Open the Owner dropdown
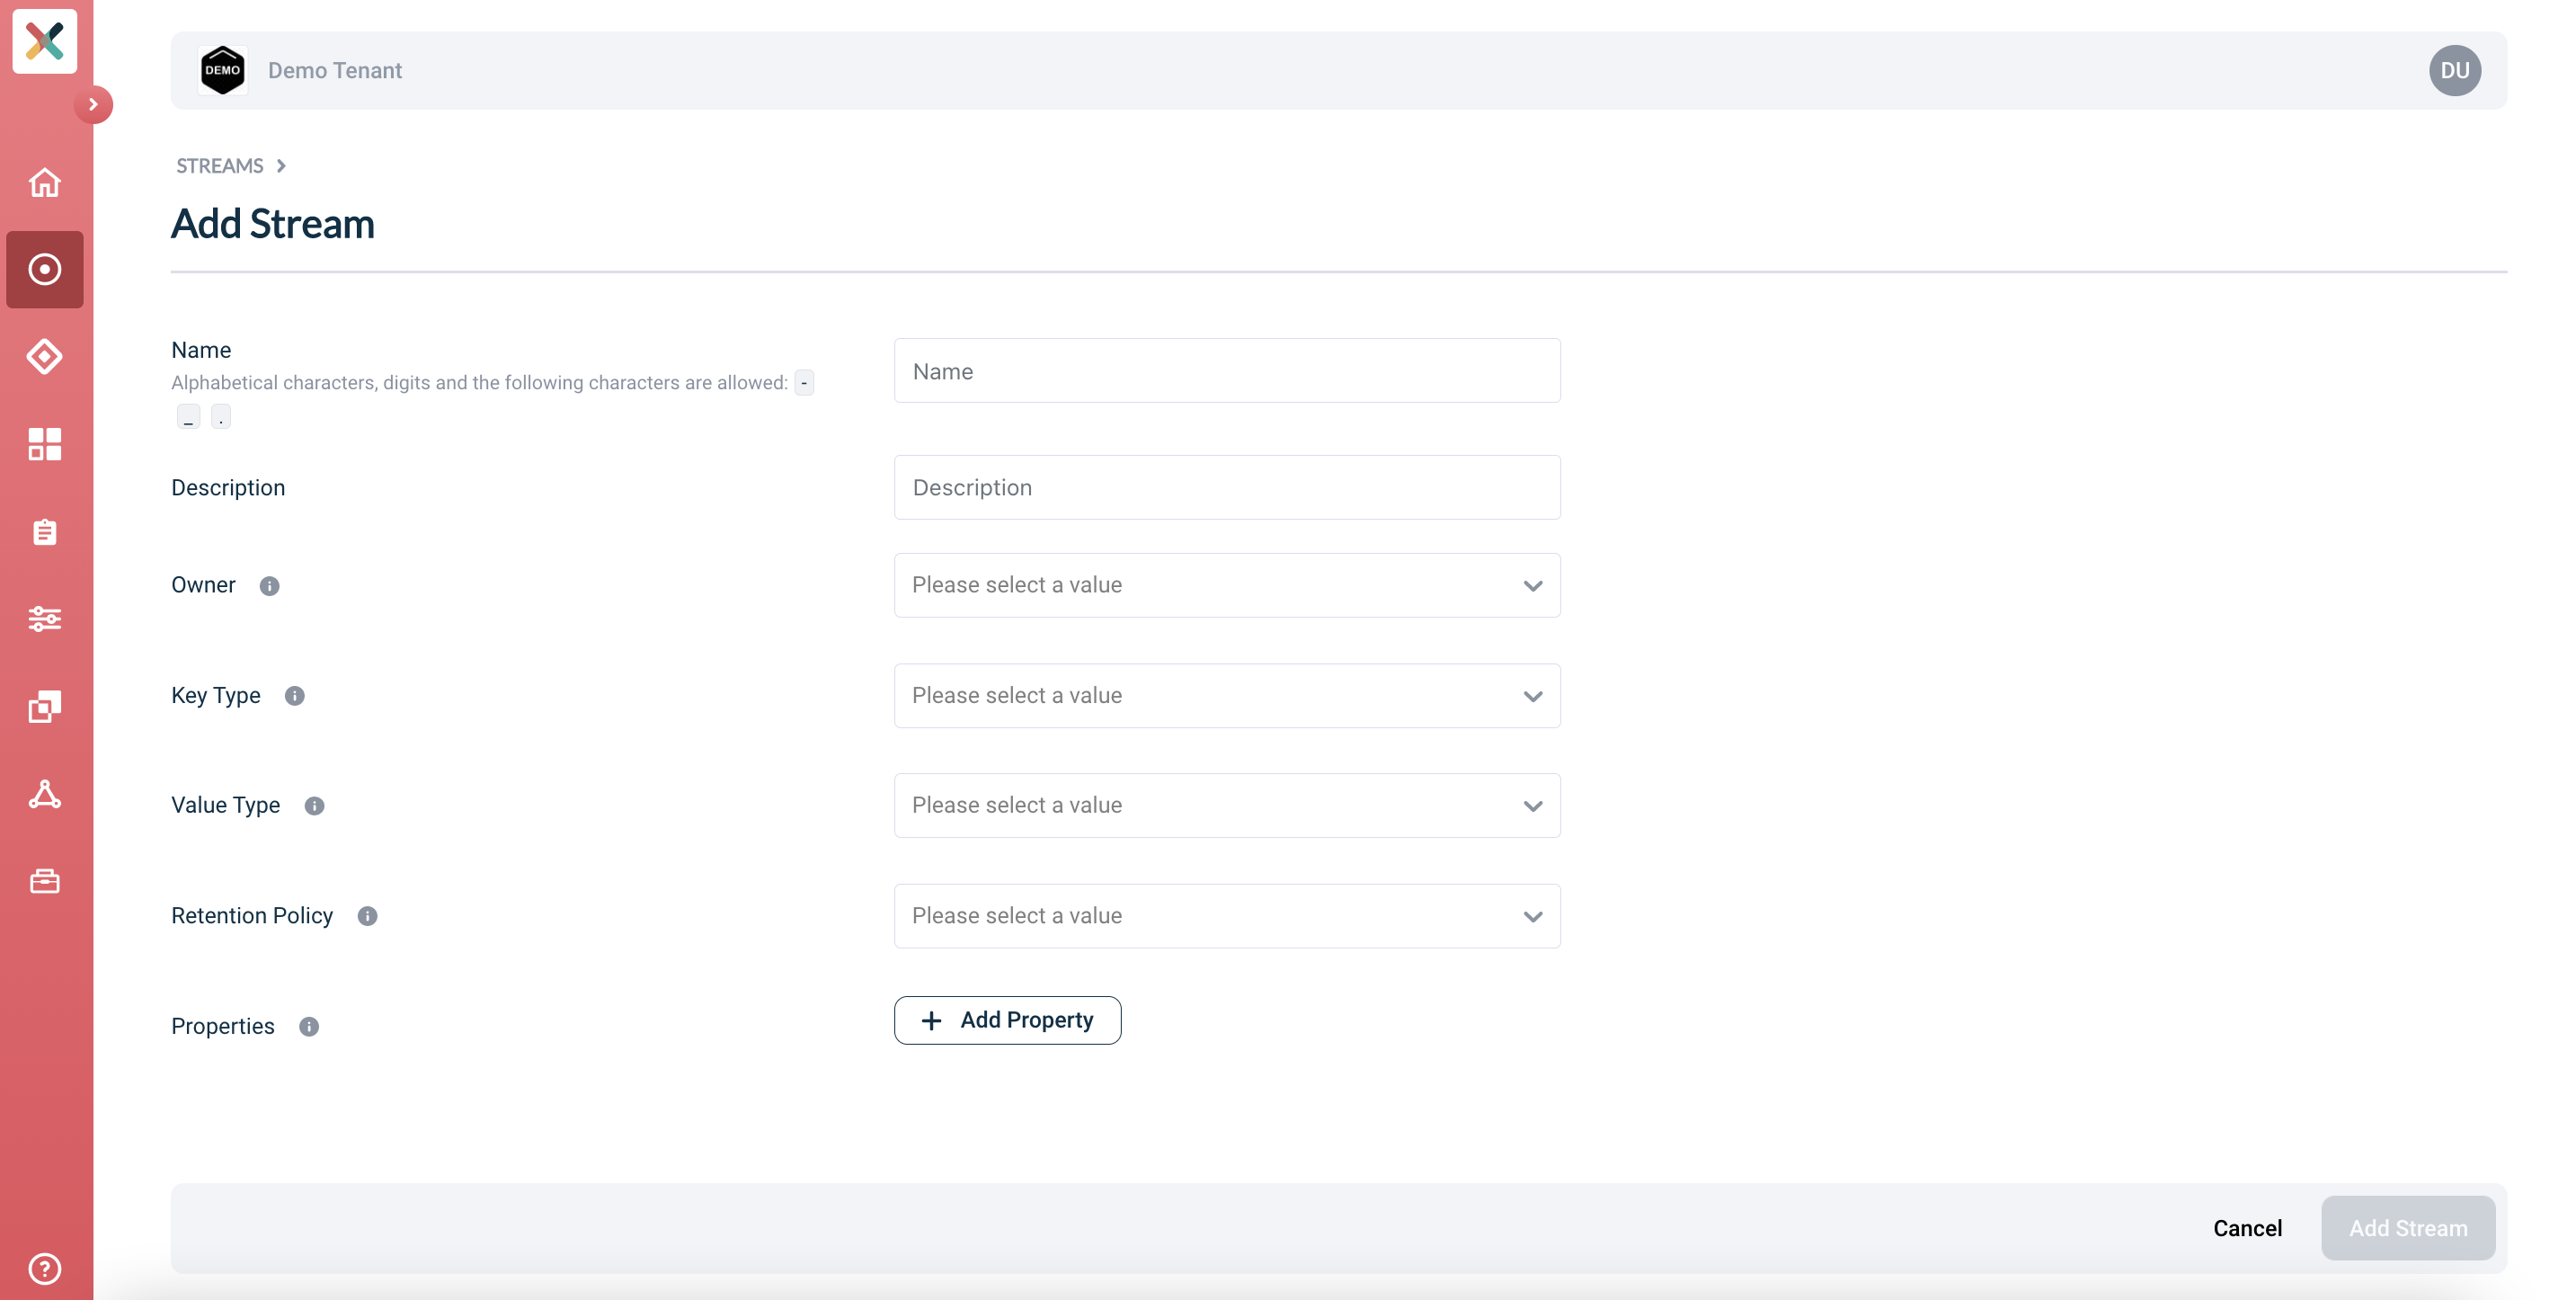2576x1300 pixels. [1227, 585]
